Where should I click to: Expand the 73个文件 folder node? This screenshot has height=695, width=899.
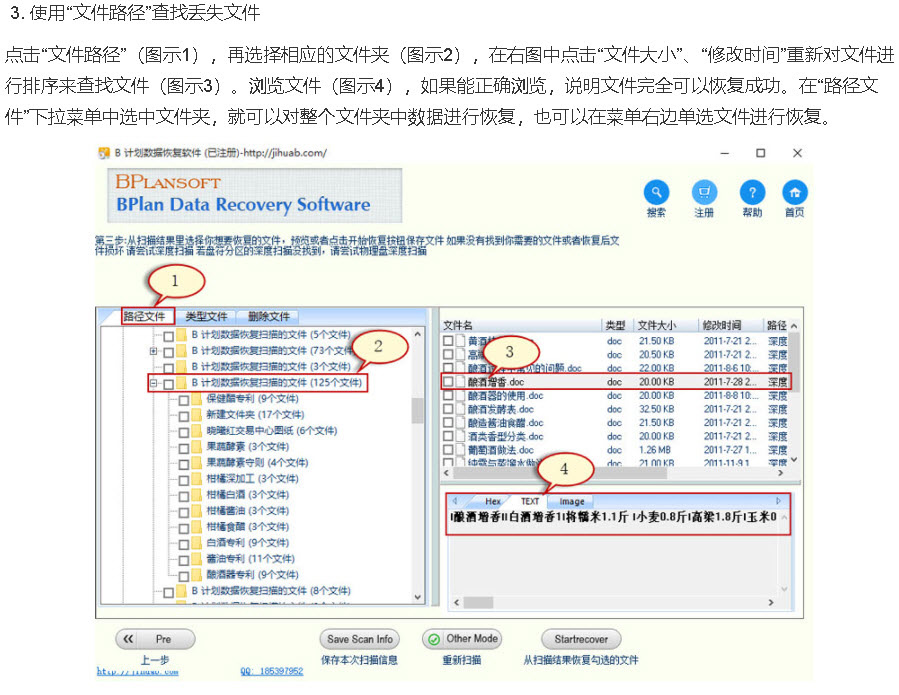click(x=153, y=351)
